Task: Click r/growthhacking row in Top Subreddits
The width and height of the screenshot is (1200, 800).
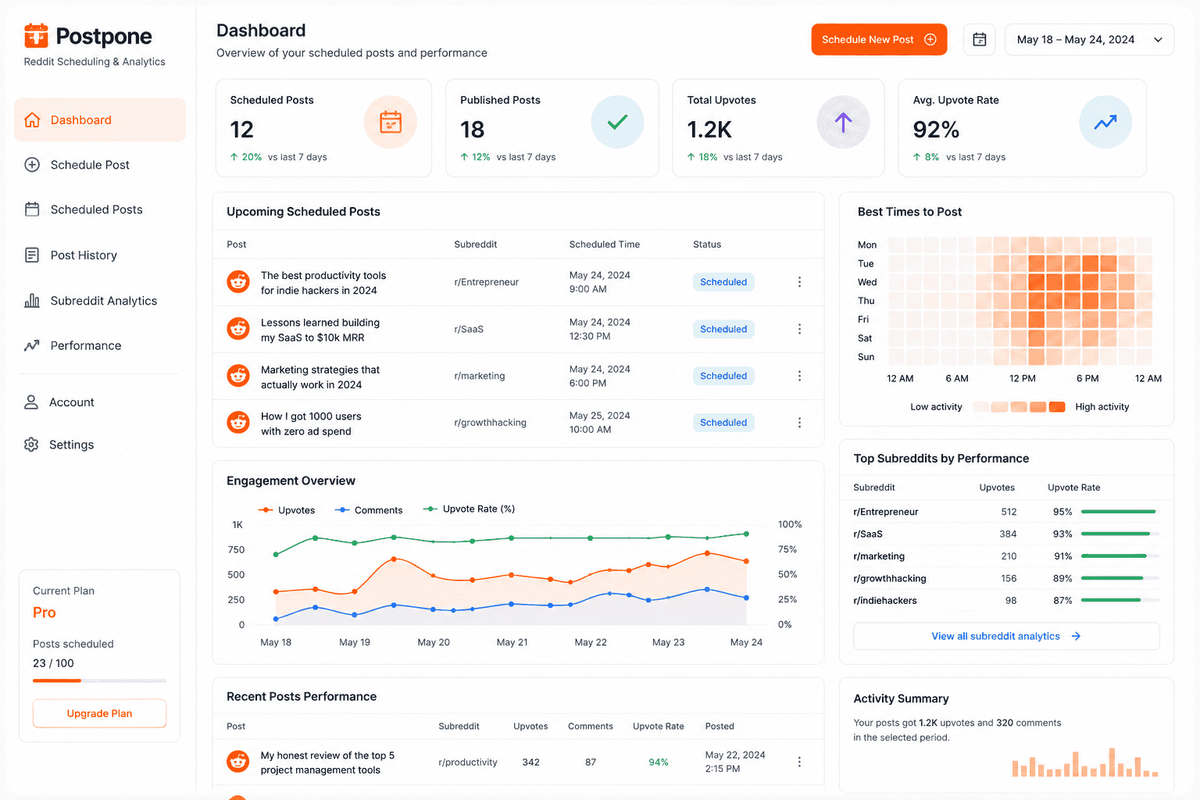Action: [x=1006, y=578]
